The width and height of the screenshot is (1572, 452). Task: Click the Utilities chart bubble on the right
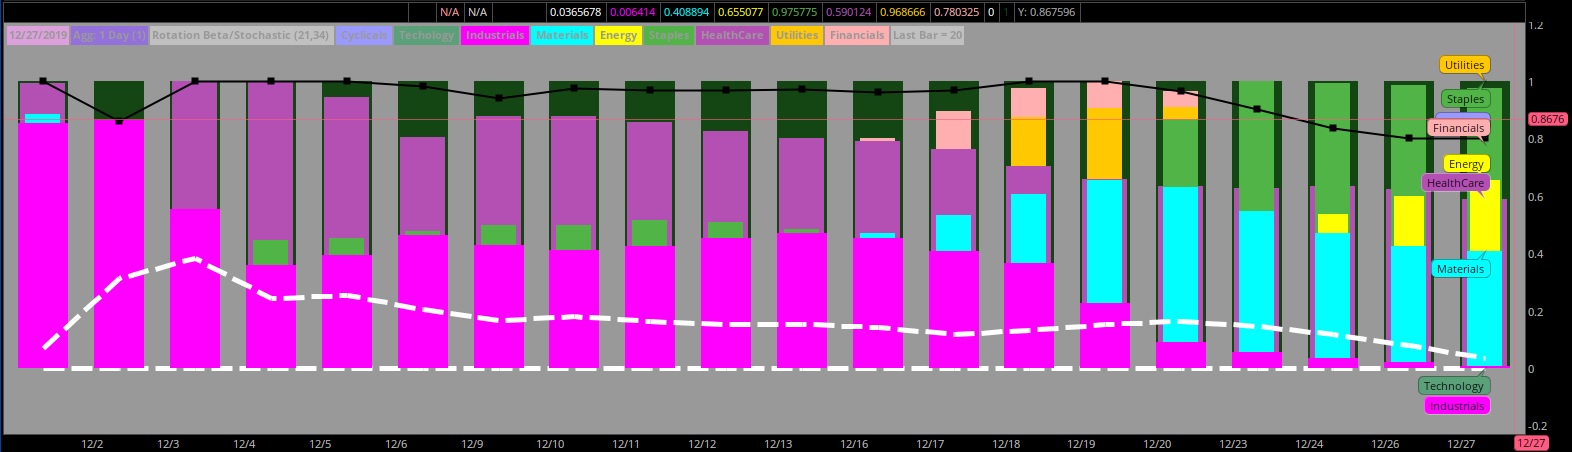tap(1464, 65)
